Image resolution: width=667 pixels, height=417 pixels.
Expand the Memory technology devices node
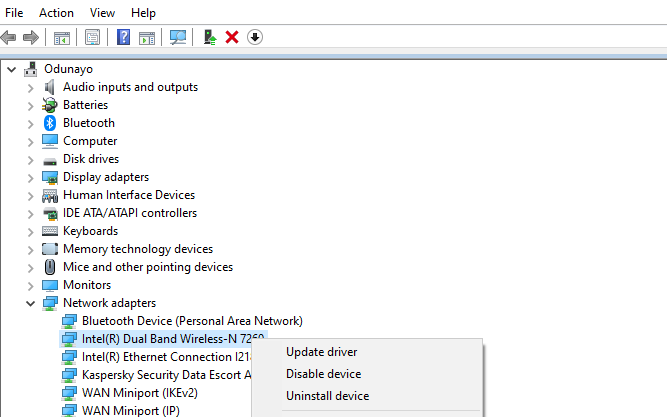(31, 250)
